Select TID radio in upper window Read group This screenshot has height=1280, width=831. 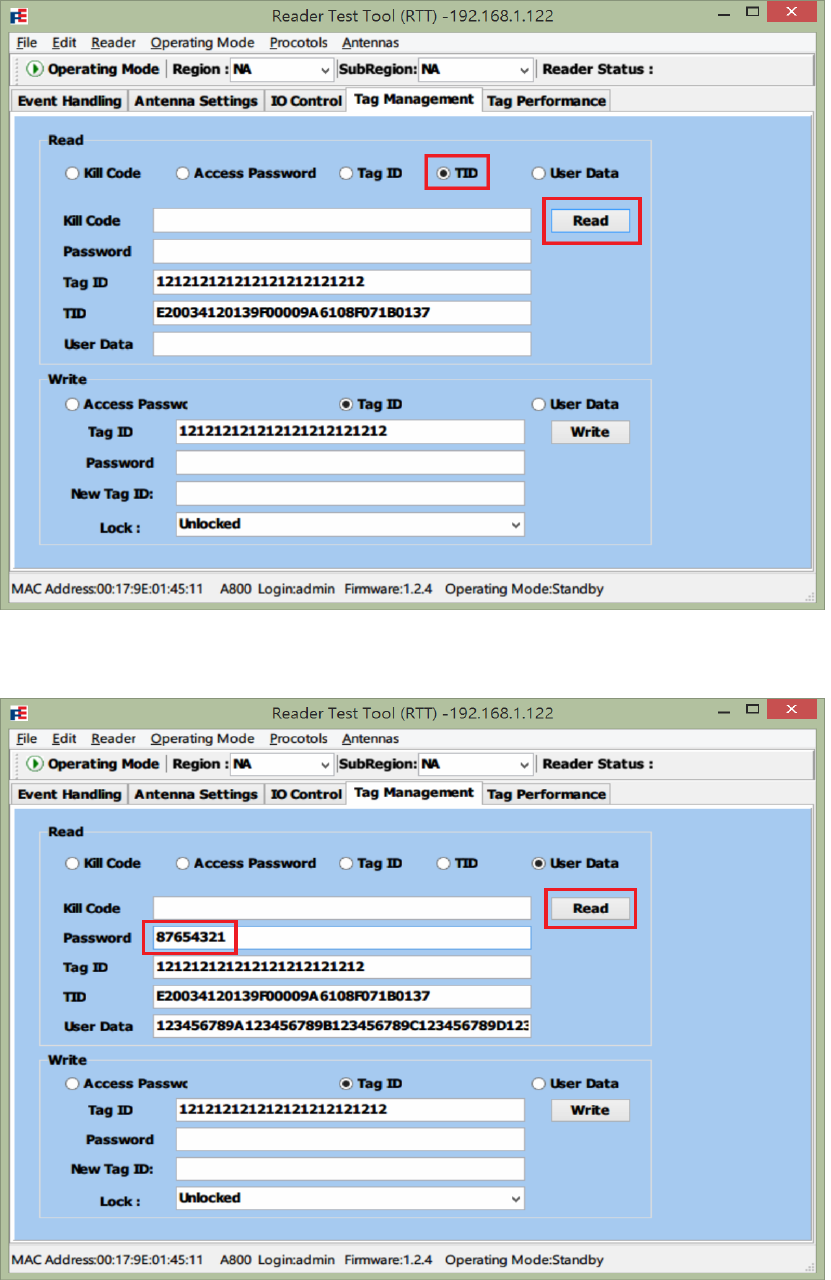click(x=444, y=173)
